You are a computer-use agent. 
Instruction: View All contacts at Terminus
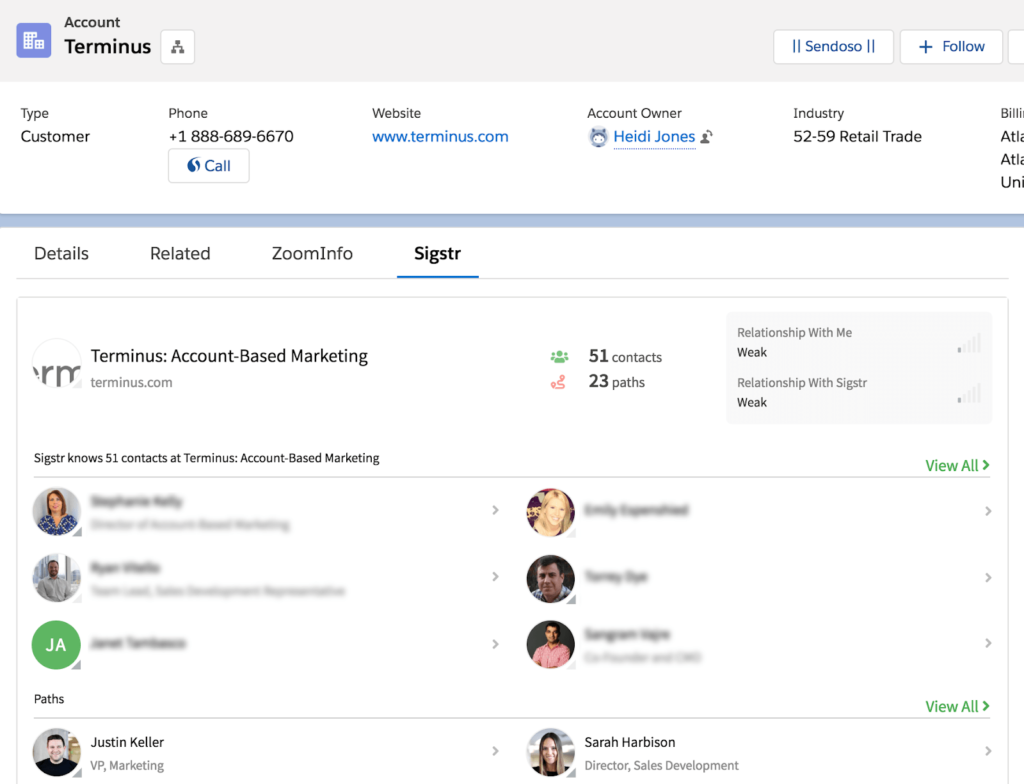pos(957,465)
